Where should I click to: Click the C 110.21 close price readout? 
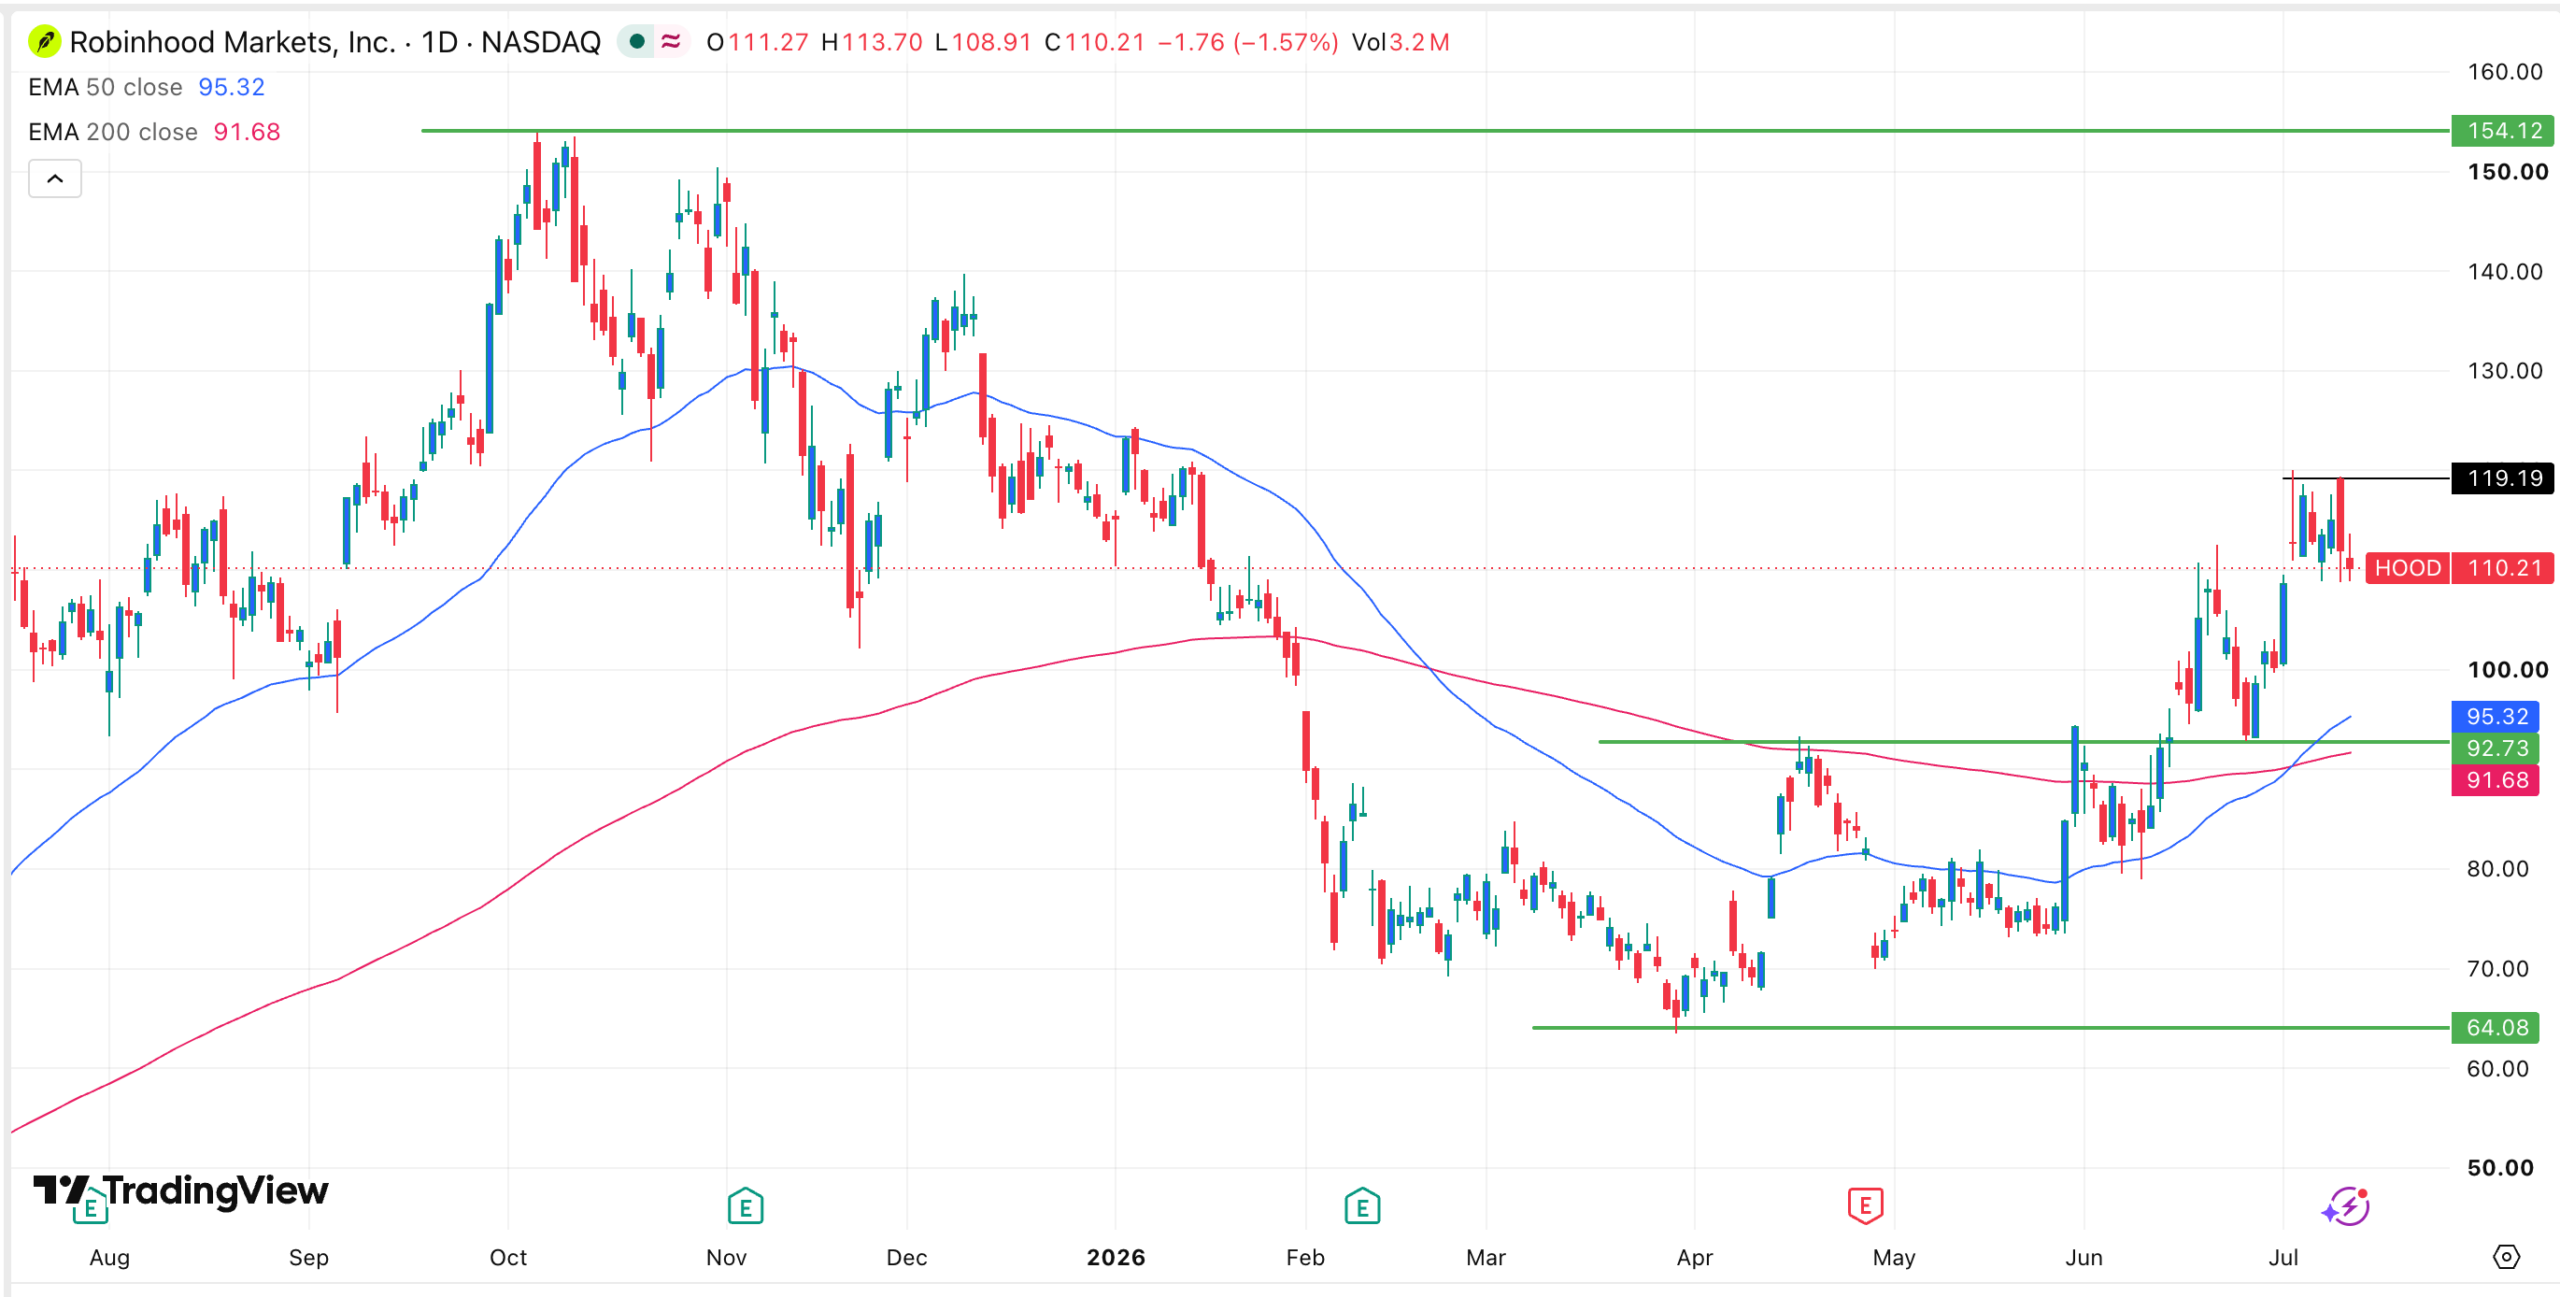pyautogui.click(x=1094, y=42)
